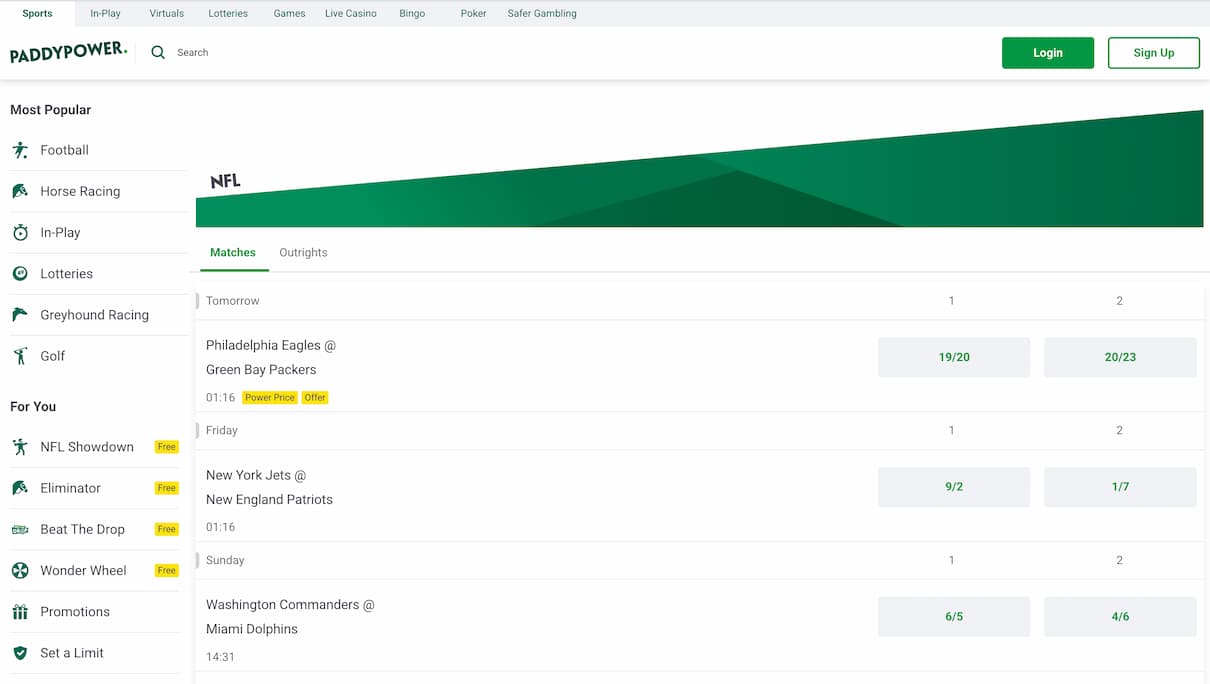Select 19/20 odds for Philadelphia Eagles

[953, 356]
